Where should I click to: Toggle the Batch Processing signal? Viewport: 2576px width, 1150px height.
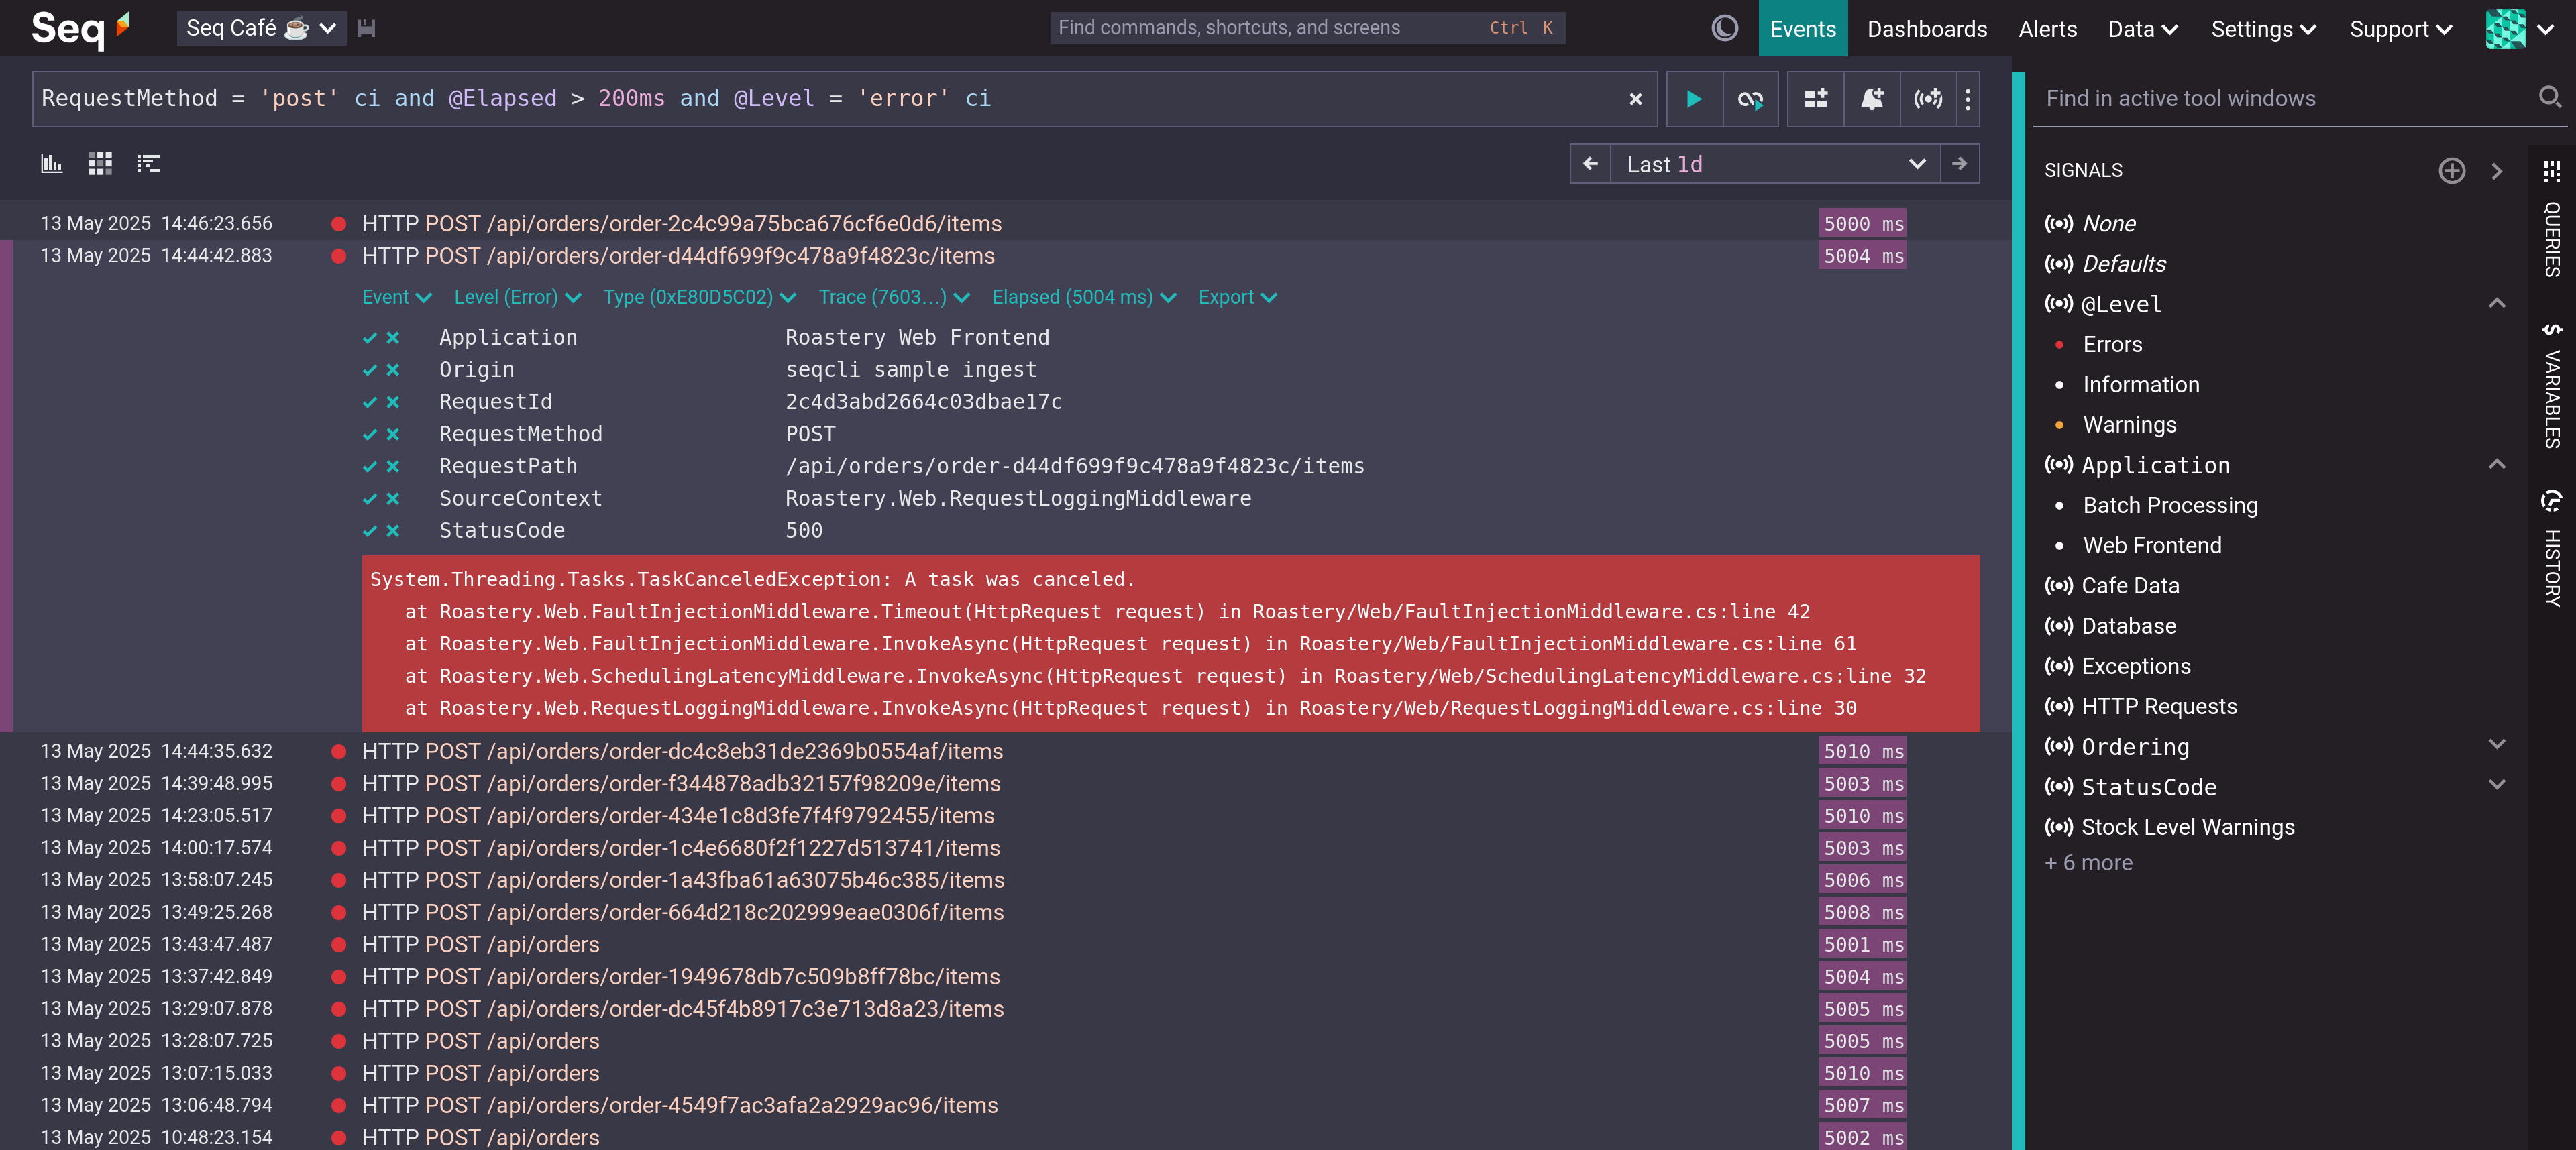click(2169, 506)
